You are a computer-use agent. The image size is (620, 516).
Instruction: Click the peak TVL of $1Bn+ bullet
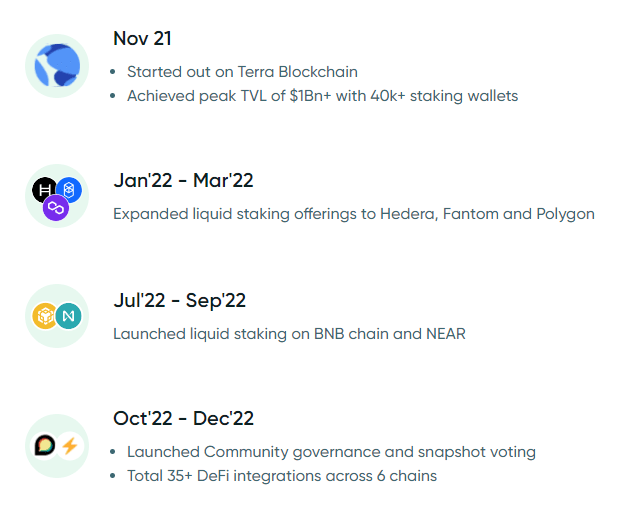tap(322, 96)
